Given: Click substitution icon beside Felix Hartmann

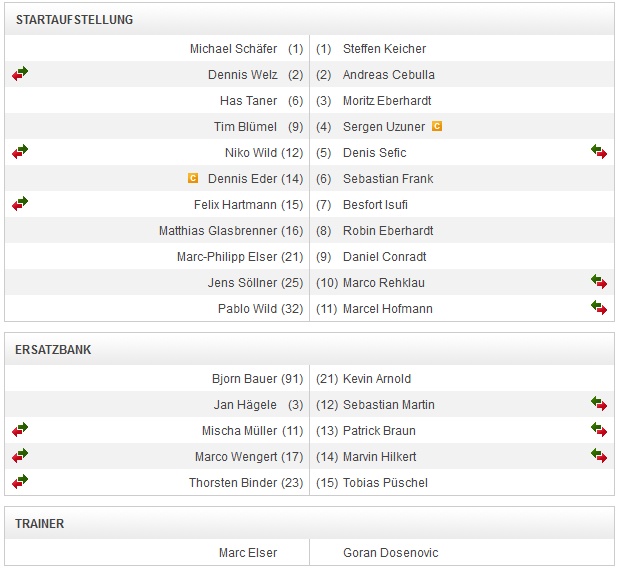Looking at the screenshot, I should [20, 204].
